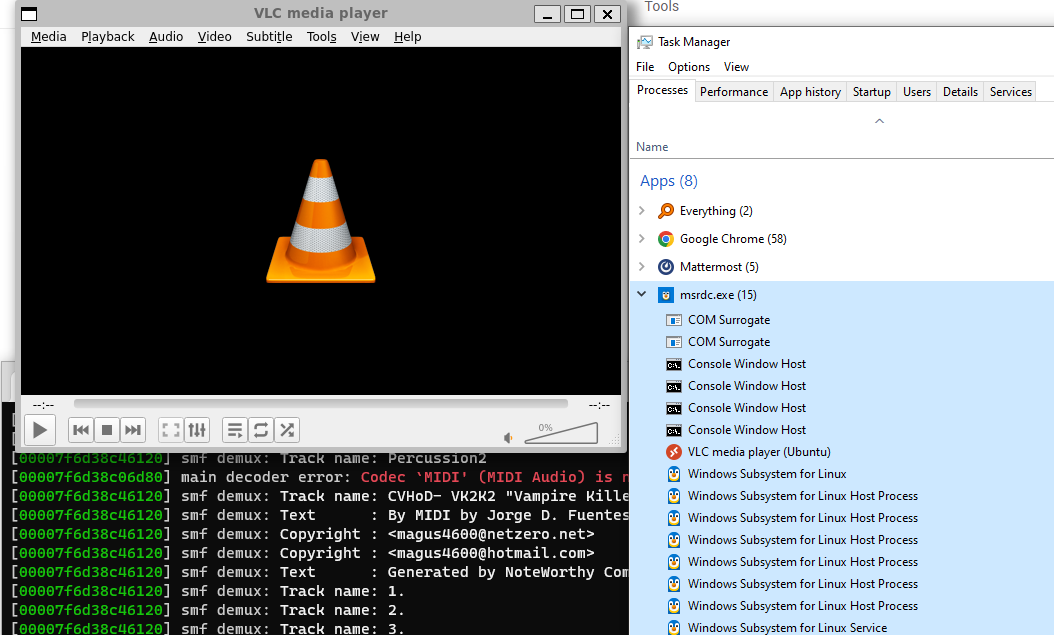Screen dimensions: 1054x635
Task: Open the VLC Media menu
Action: (x=48, y=37)
